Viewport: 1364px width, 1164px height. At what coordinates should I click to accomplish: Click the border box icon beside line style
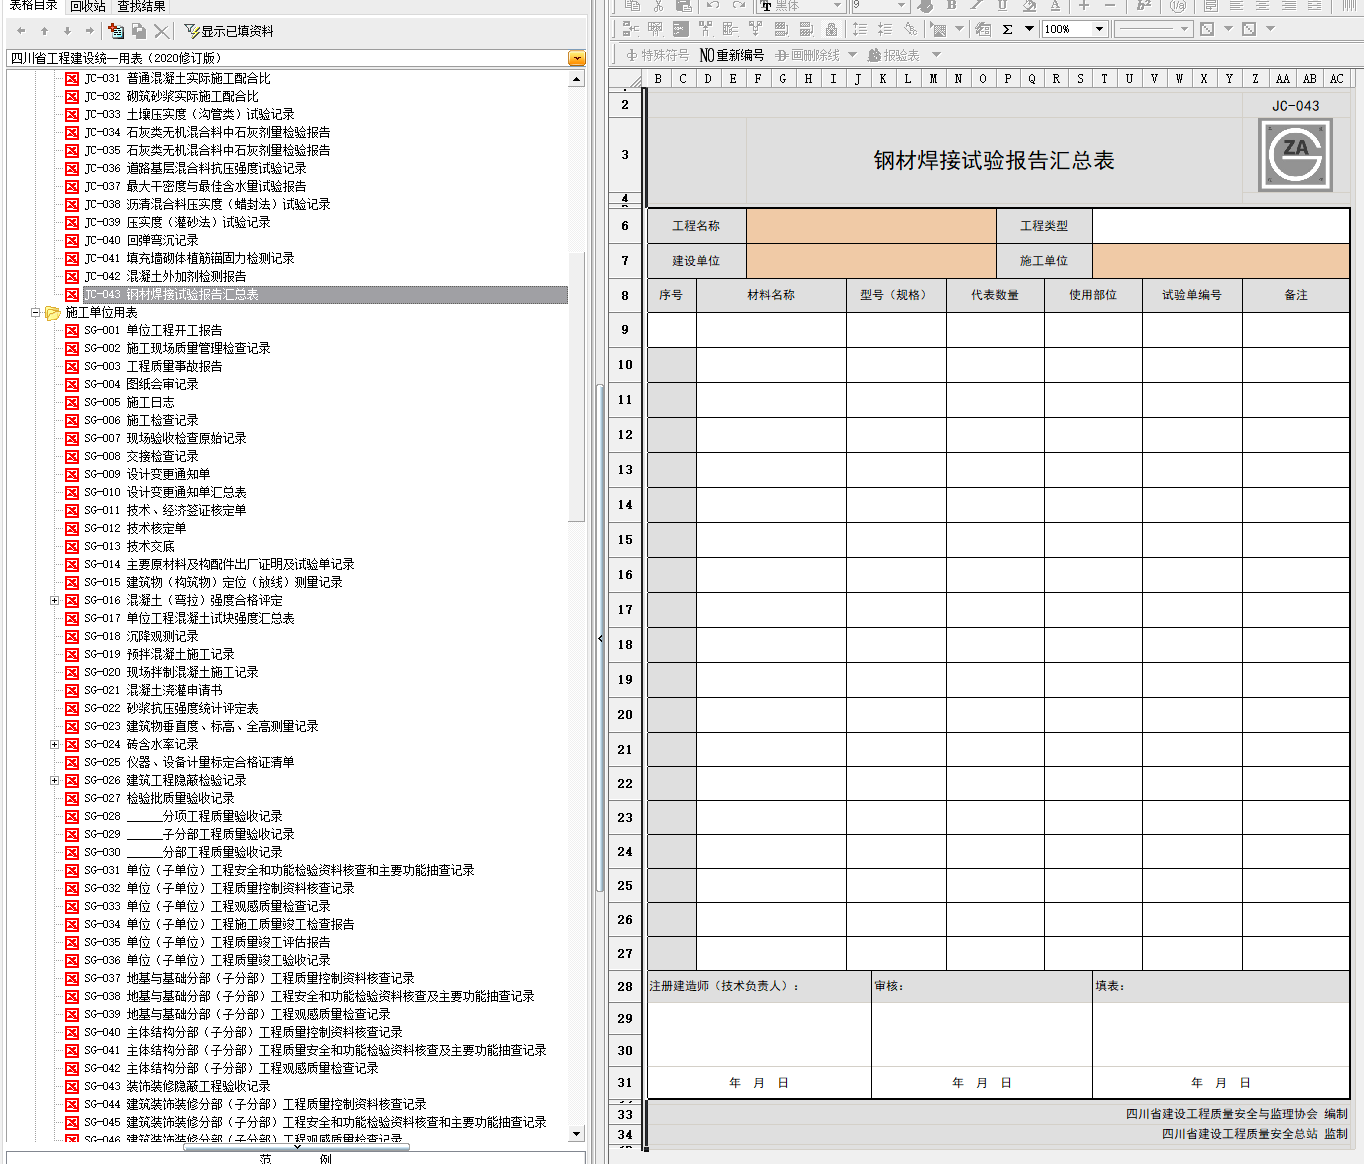click(x=1207, y=29)
